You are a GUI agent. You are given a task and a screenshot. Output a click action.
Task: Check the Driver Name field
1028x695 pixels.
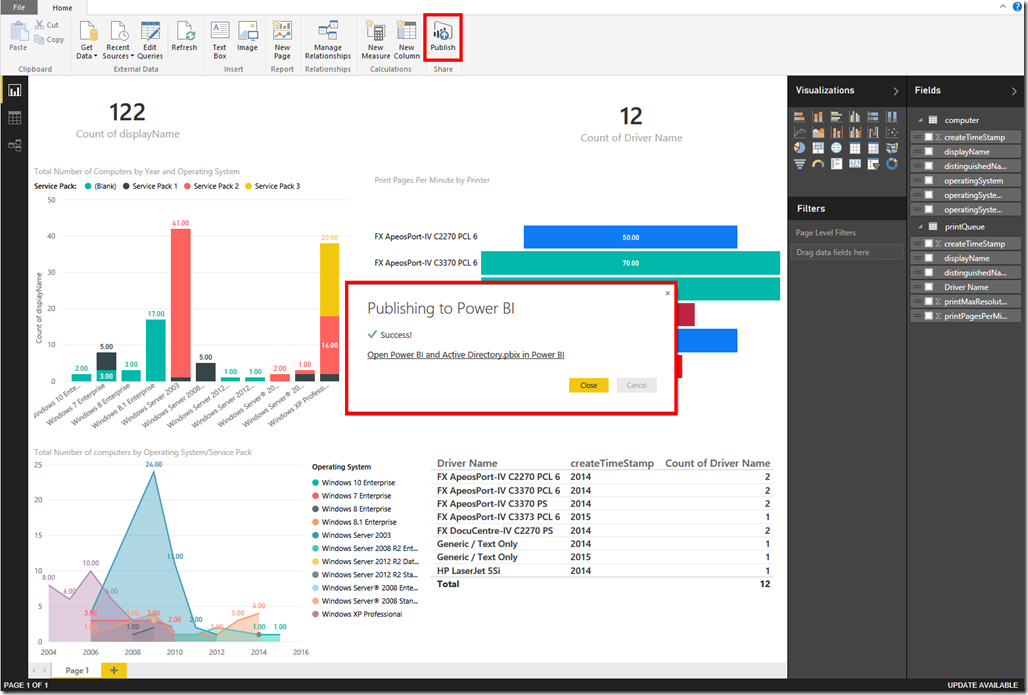(928, 287)
